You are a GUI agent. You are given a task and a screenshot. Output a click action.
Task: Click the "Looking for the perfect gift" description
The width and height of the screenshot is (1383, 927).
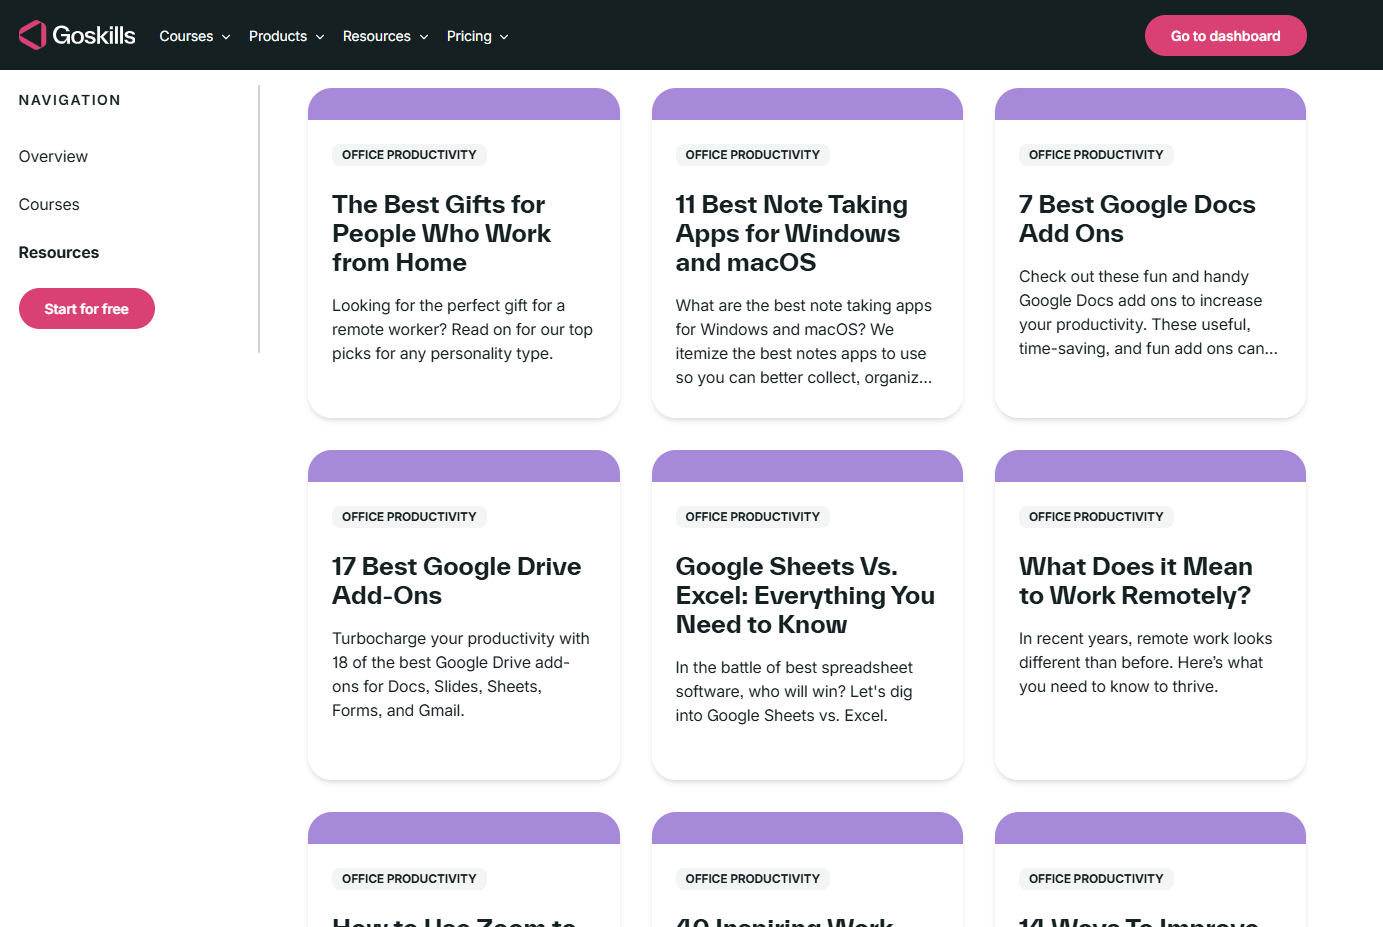click(462, 329)
